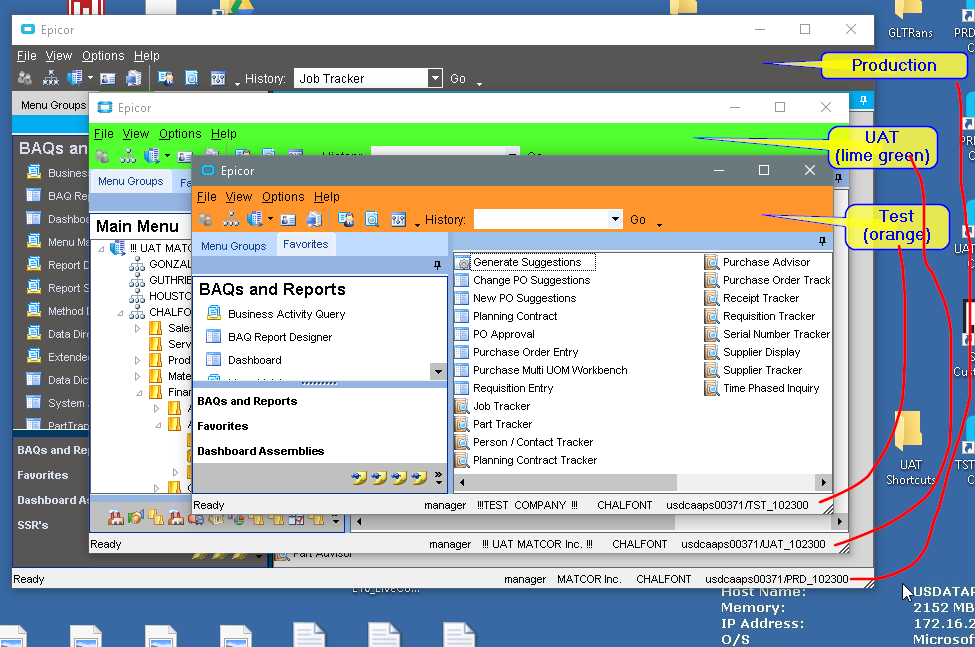Select GONZALES site in UAT tree

(x=160, y=264)
